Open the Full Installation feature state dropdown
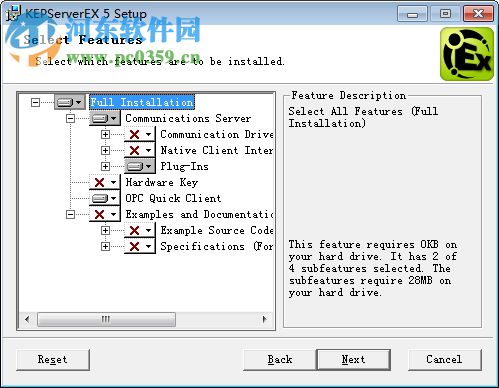This screenshot has width=499, height=388. point(70,102)
